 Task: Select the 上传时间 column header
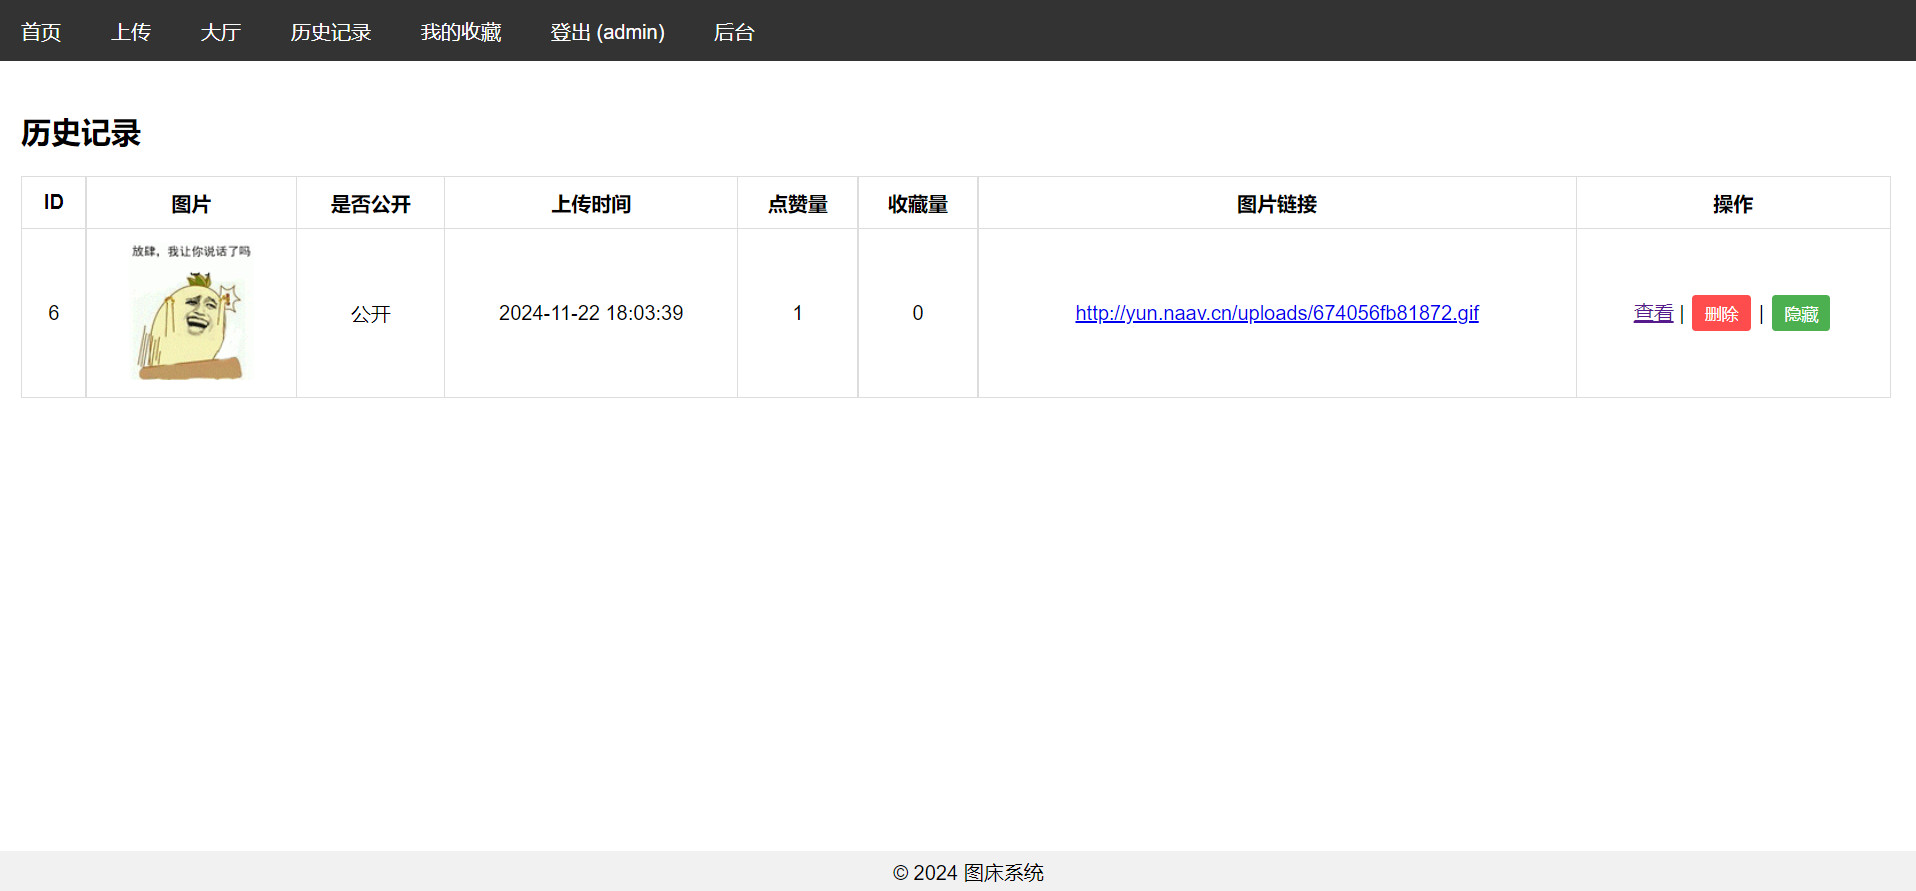[591, 204]
